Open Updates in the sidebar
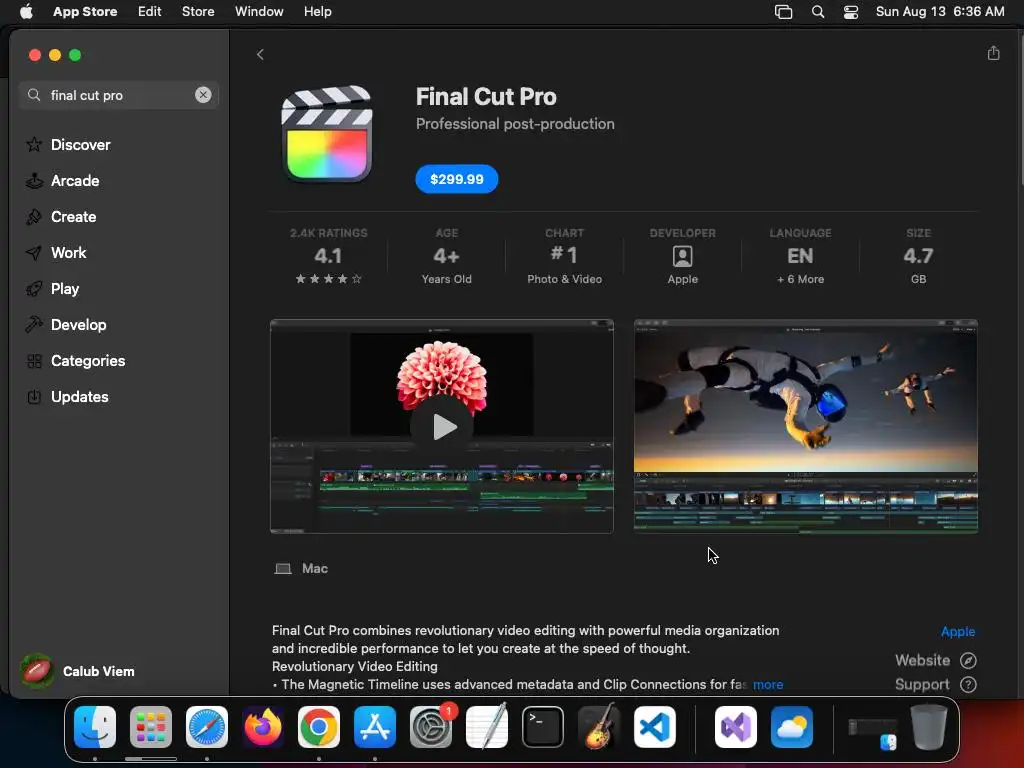Image resolution: width=1024 pixels, height=768 pixels. (67, 396)
